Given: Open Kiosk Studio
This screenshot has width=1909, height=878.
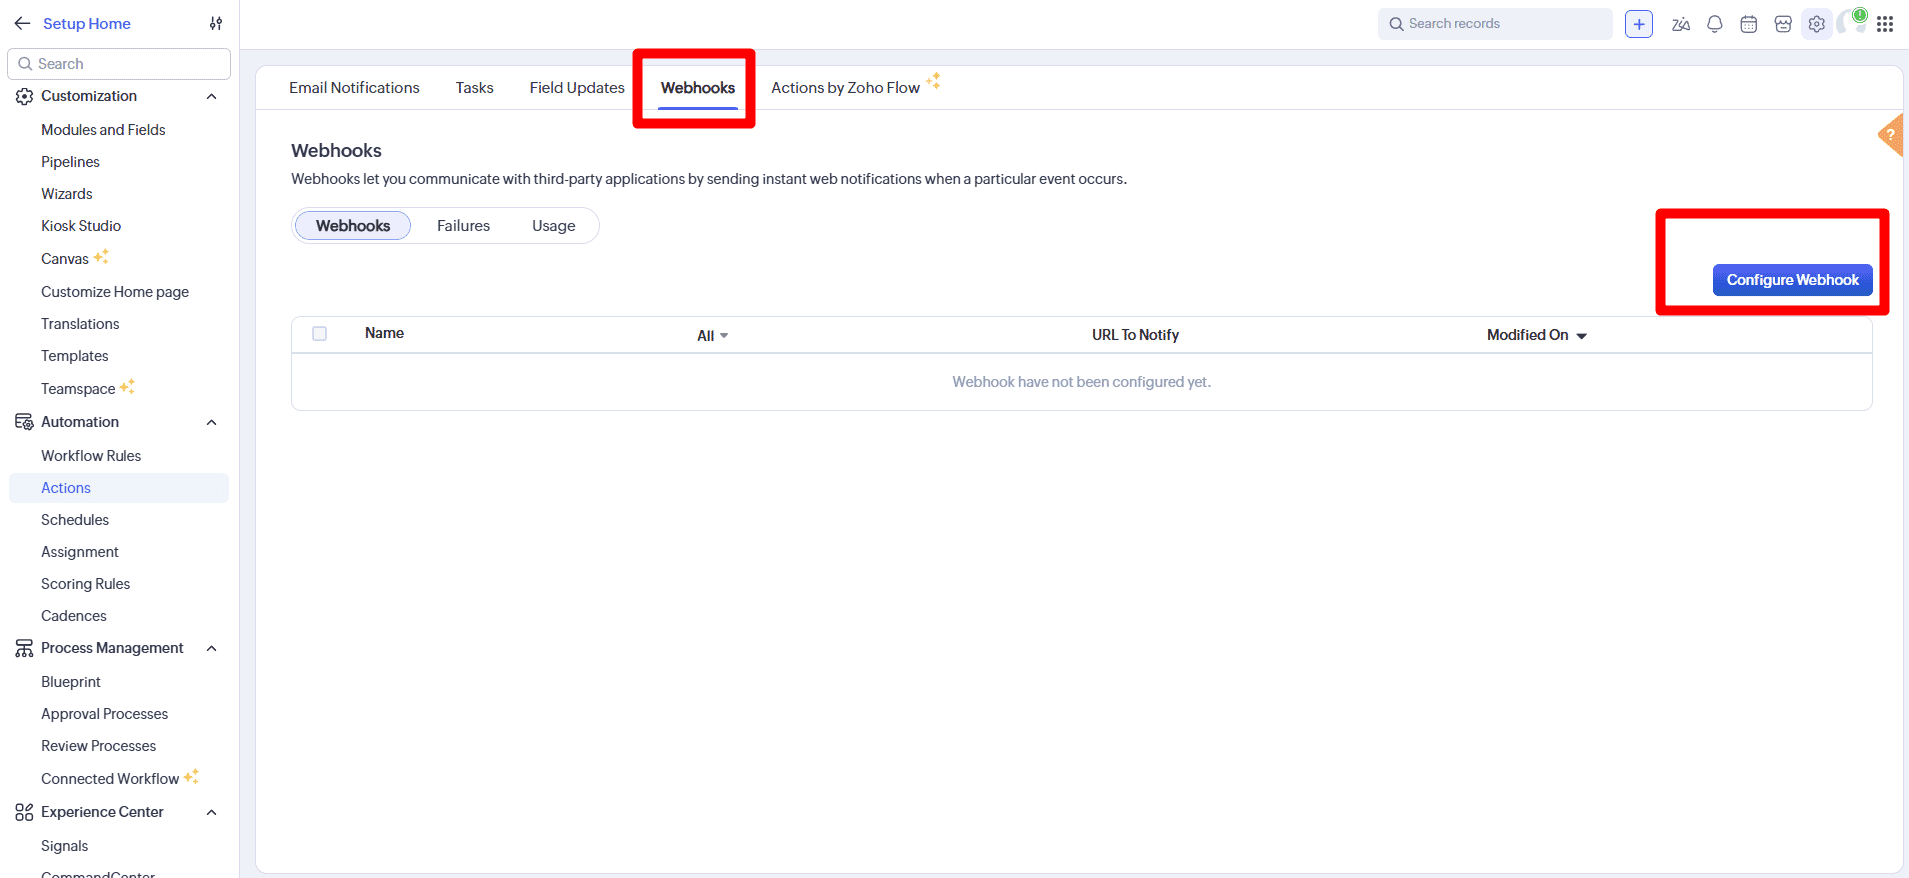Looking at the screenshot, I should pos(81,226).
